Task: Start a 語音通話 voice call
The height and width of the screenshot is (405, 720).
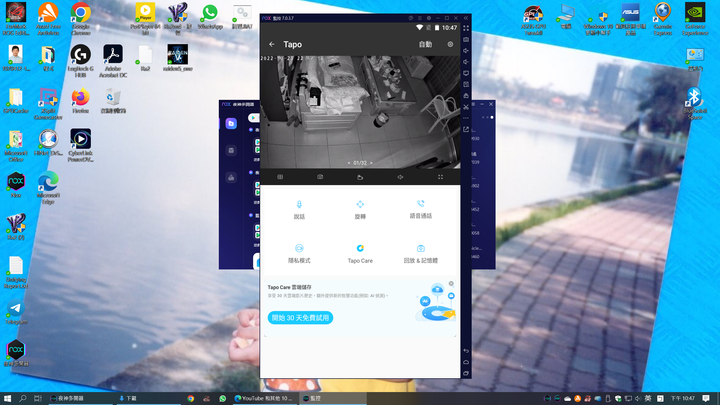Action: coord(421,209)
